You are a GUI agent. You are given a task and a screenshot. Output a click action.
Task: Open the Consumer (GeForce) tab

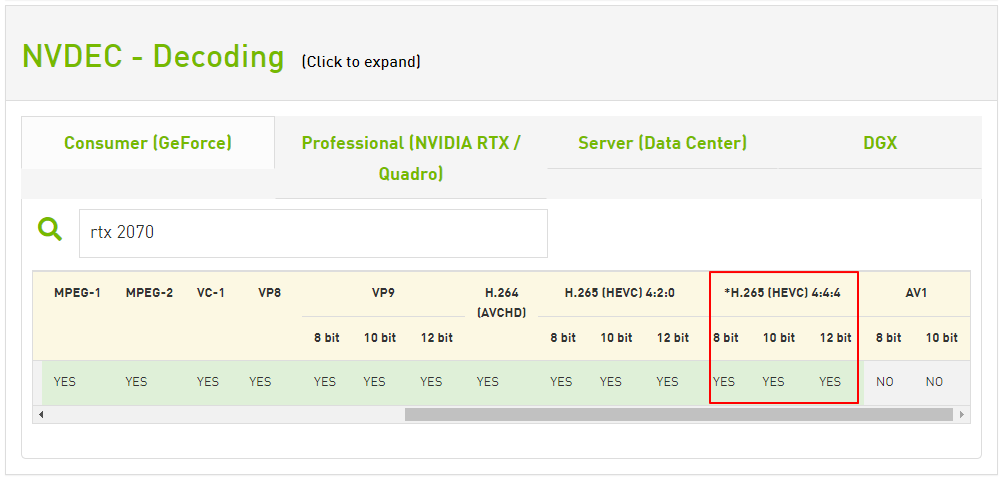[148, 143]
